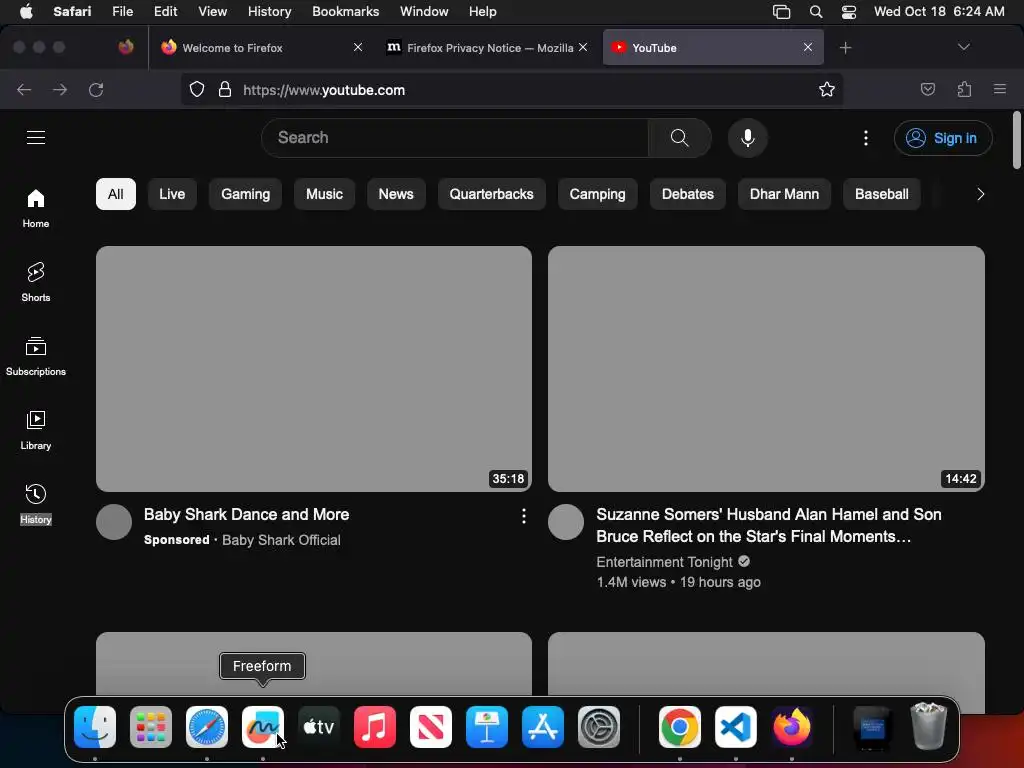Filter by Baseball chip
The width and height of the screenshot is (1024, 768).
point(881,194)
